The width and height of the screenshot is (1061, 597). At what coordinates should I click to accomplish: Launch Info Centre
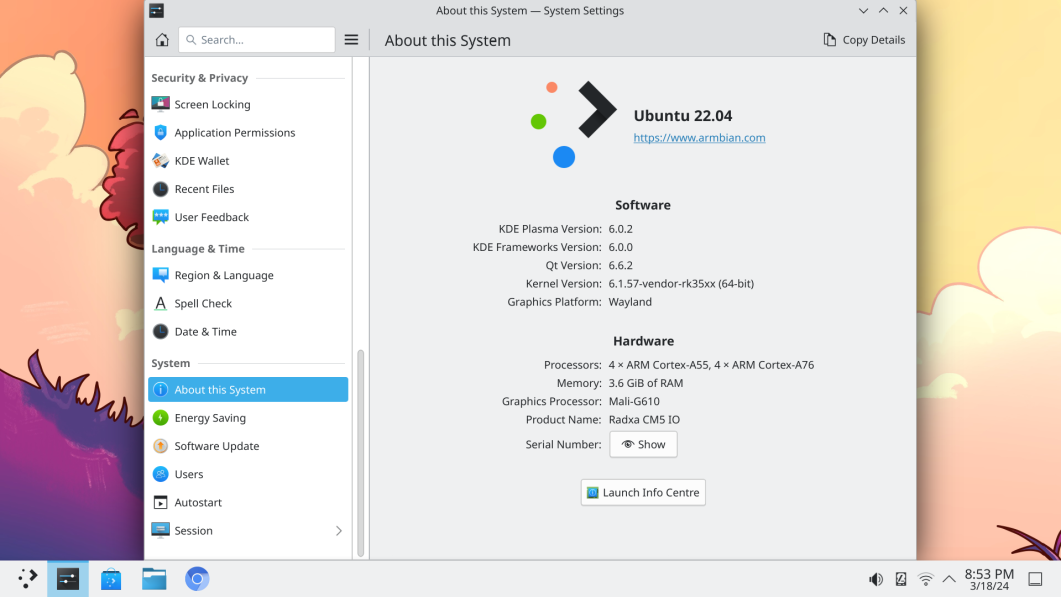click(643, 493)
